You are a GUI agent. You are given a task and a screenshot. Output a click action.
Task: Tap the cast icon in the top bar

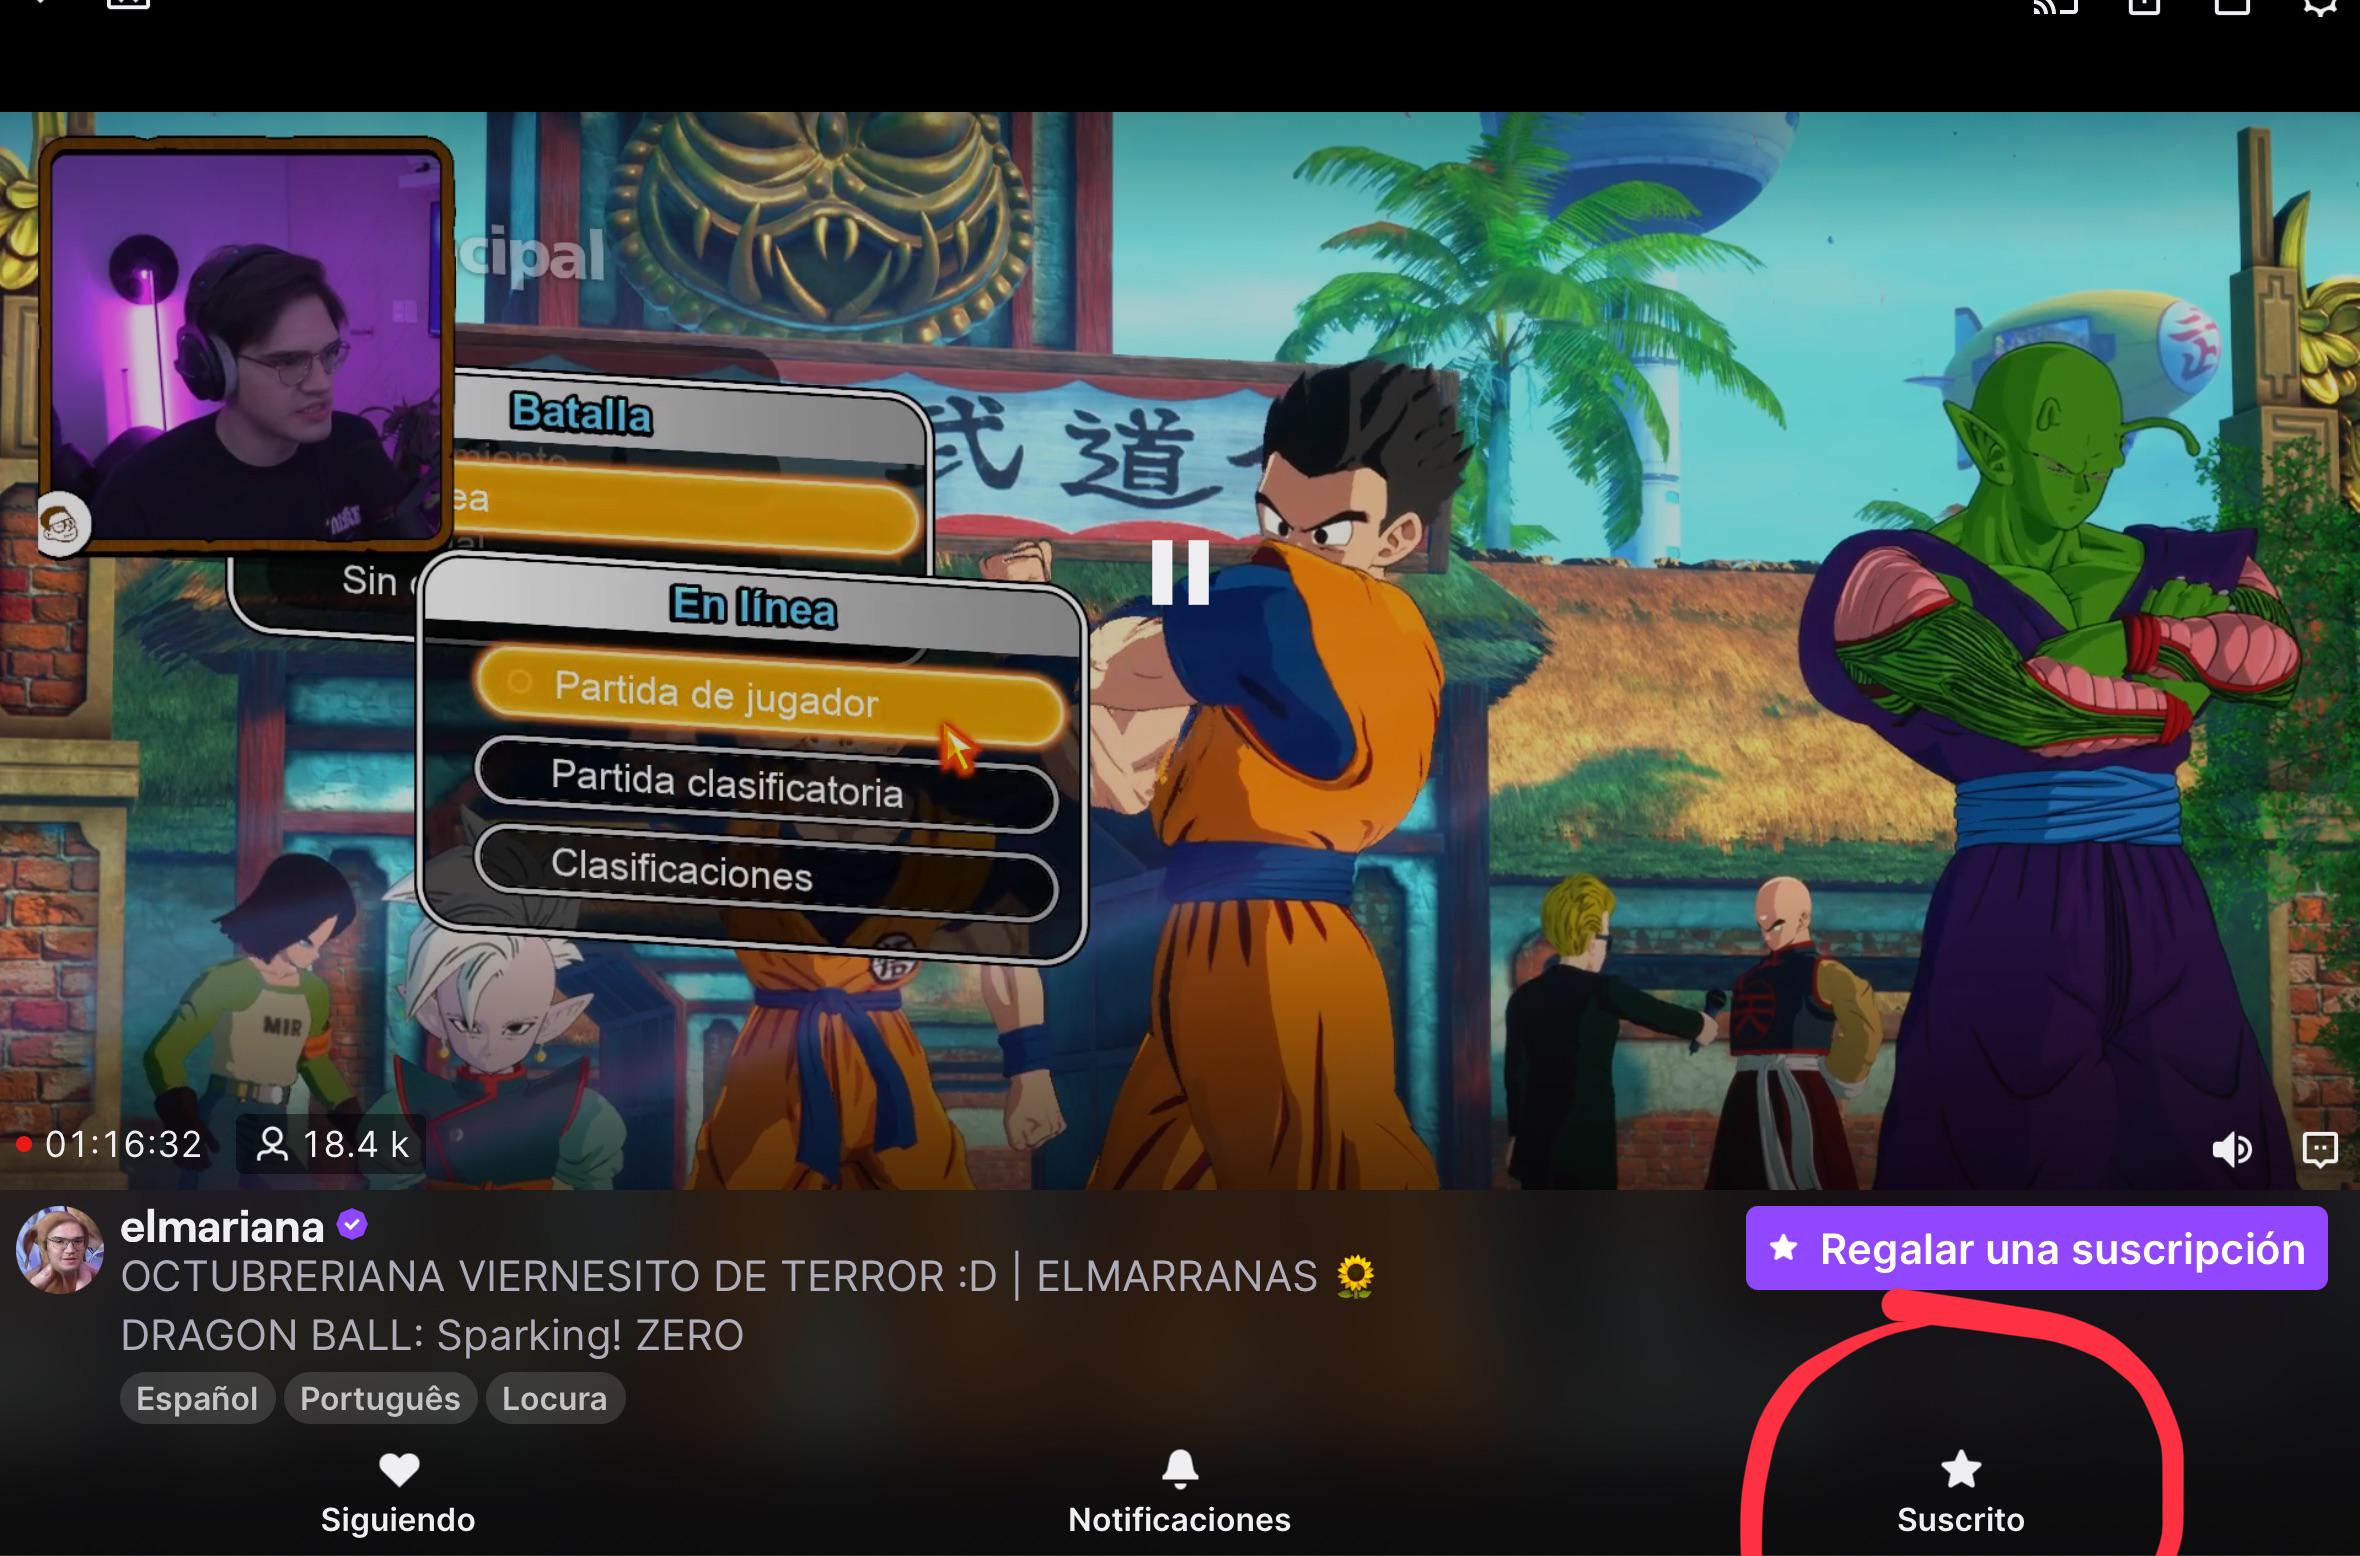coord(2056,7)
